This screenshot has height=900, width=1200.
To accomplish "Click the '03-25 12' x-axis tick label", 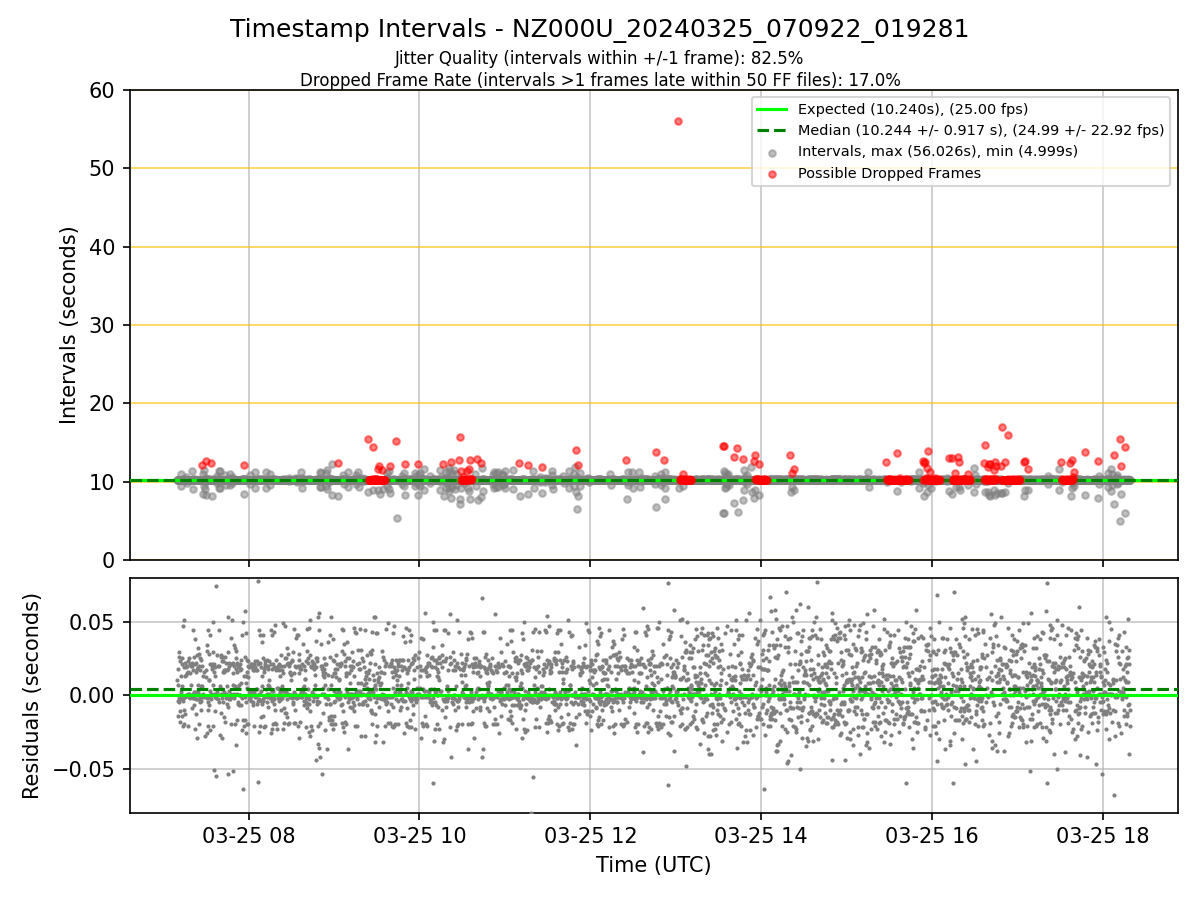I will click(590, 835).
